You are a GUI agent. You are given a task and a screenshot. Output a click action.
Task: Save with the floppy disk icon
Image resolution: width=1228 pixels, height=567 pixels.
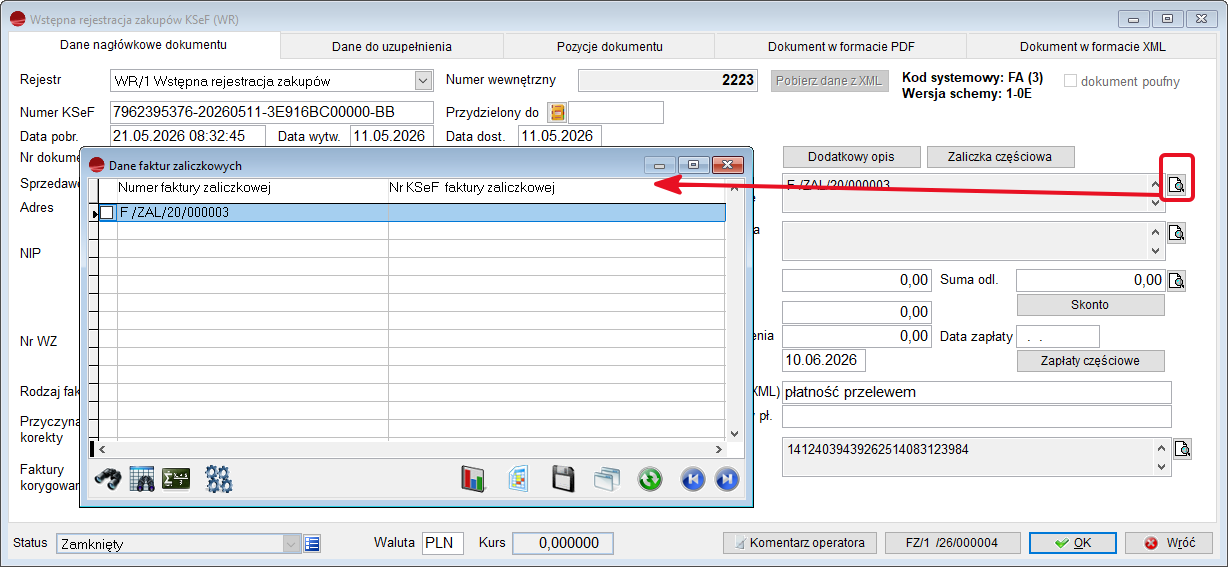(x=564, y=478)
